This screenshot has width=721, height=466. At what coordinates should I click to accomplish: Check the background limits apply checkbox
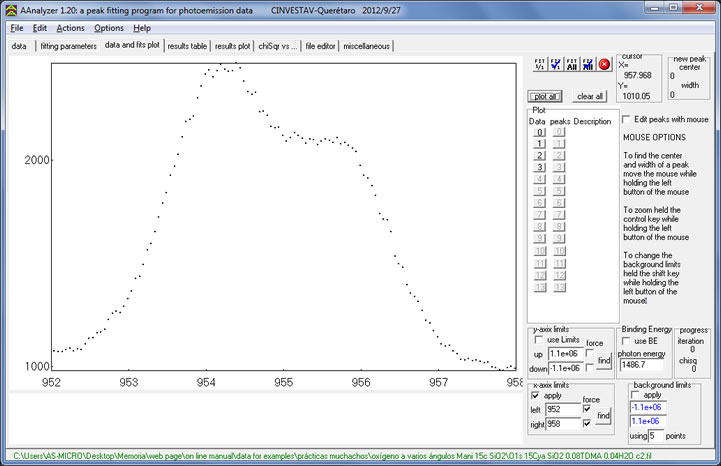pyautogui.click(x=636, y=395)
